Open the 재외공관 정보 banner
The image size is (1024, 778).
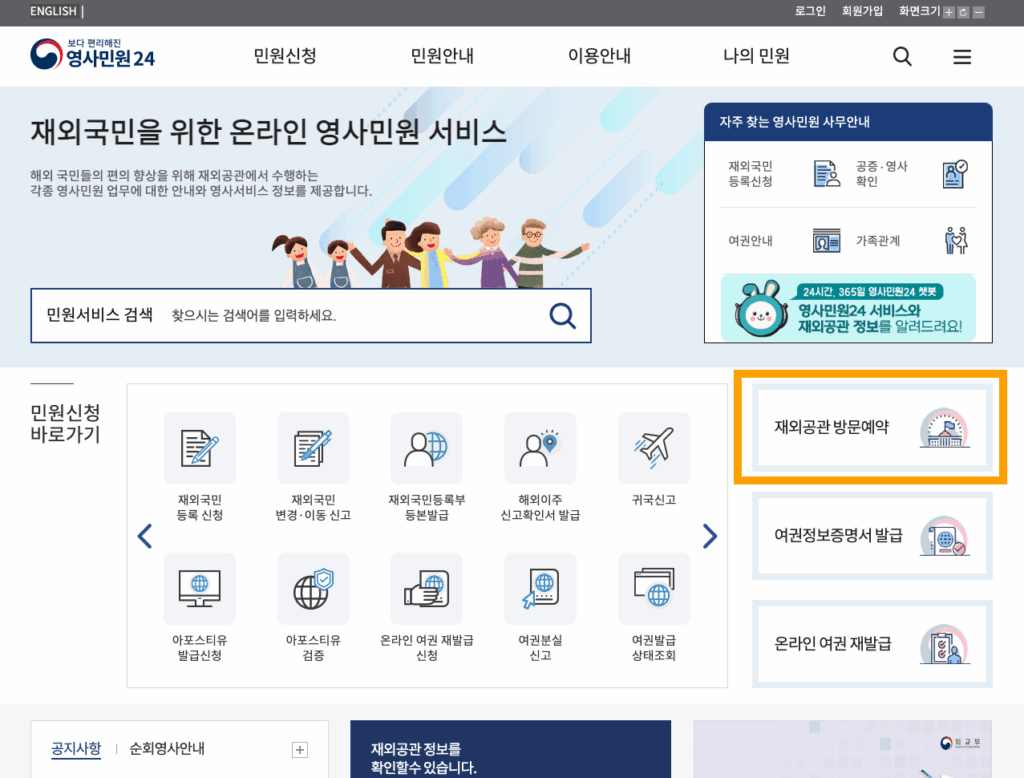510,749
